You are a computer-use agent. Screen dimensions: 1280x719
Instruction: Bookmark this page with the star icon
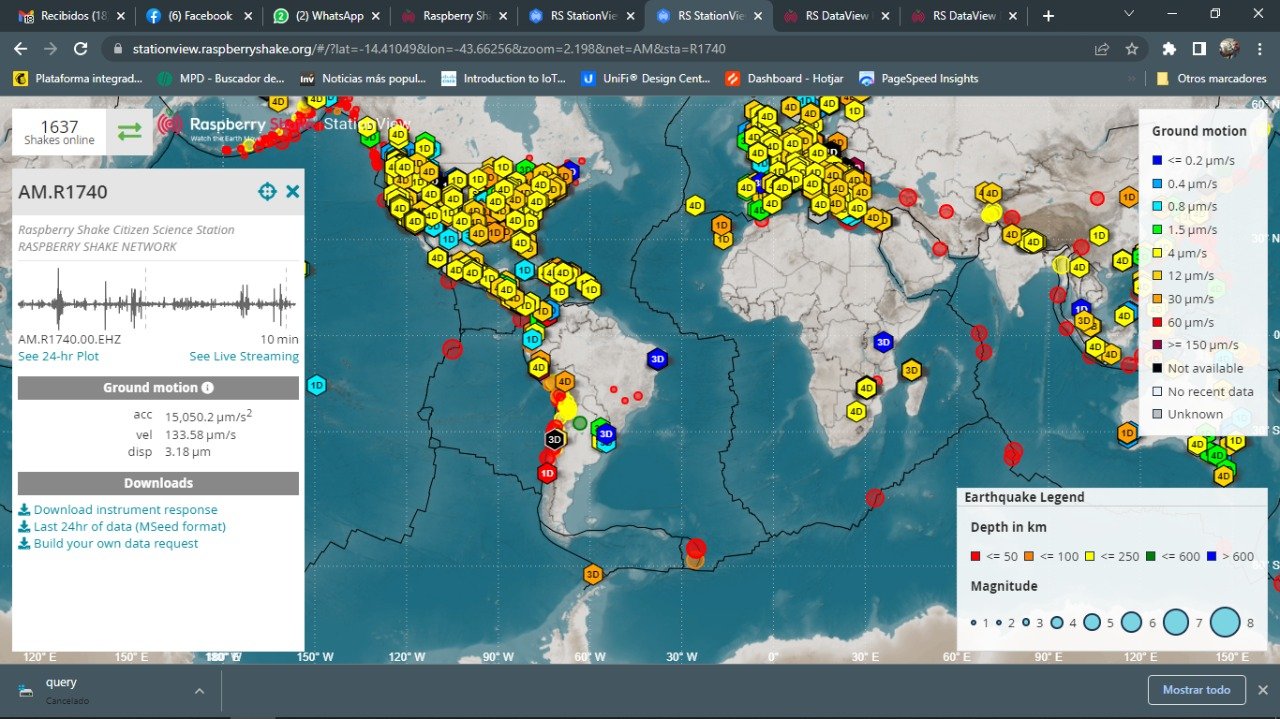1132,48
